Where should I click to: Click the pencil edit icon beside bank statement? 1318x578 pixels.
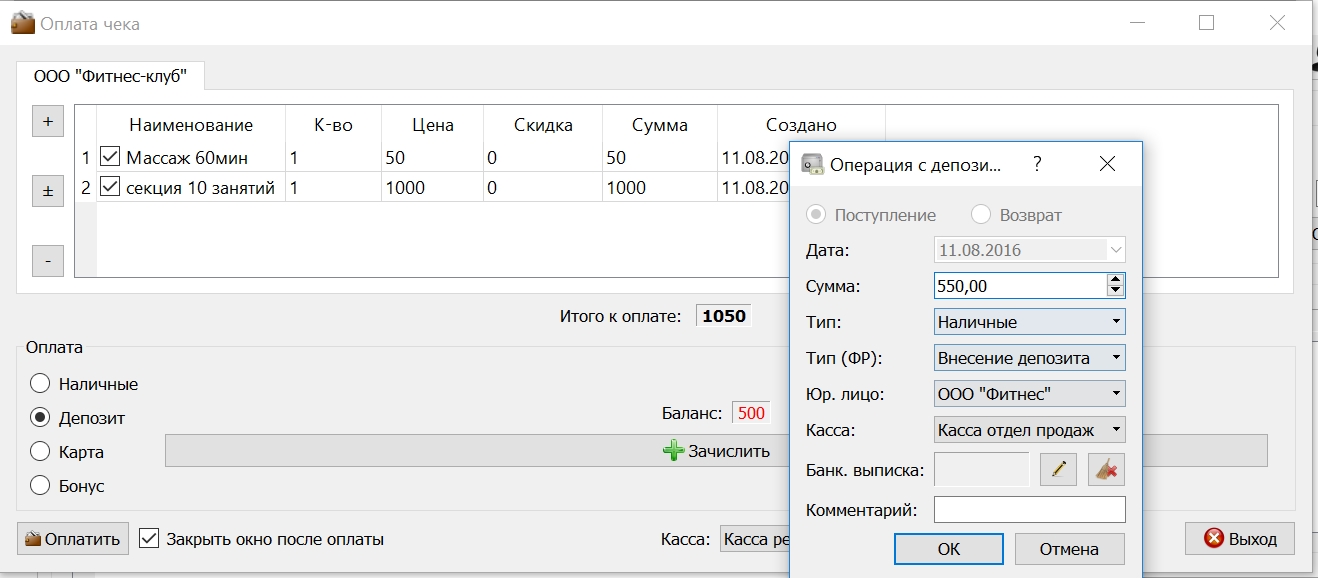(1058, 469)
